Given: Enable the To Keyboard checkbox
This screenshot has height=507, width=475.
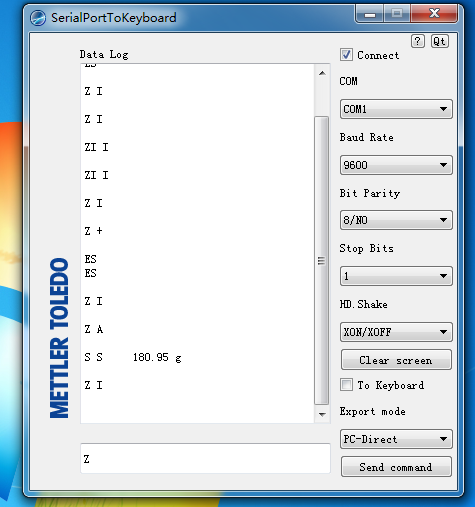Looking at the screenshot, I should pos(346,385).
